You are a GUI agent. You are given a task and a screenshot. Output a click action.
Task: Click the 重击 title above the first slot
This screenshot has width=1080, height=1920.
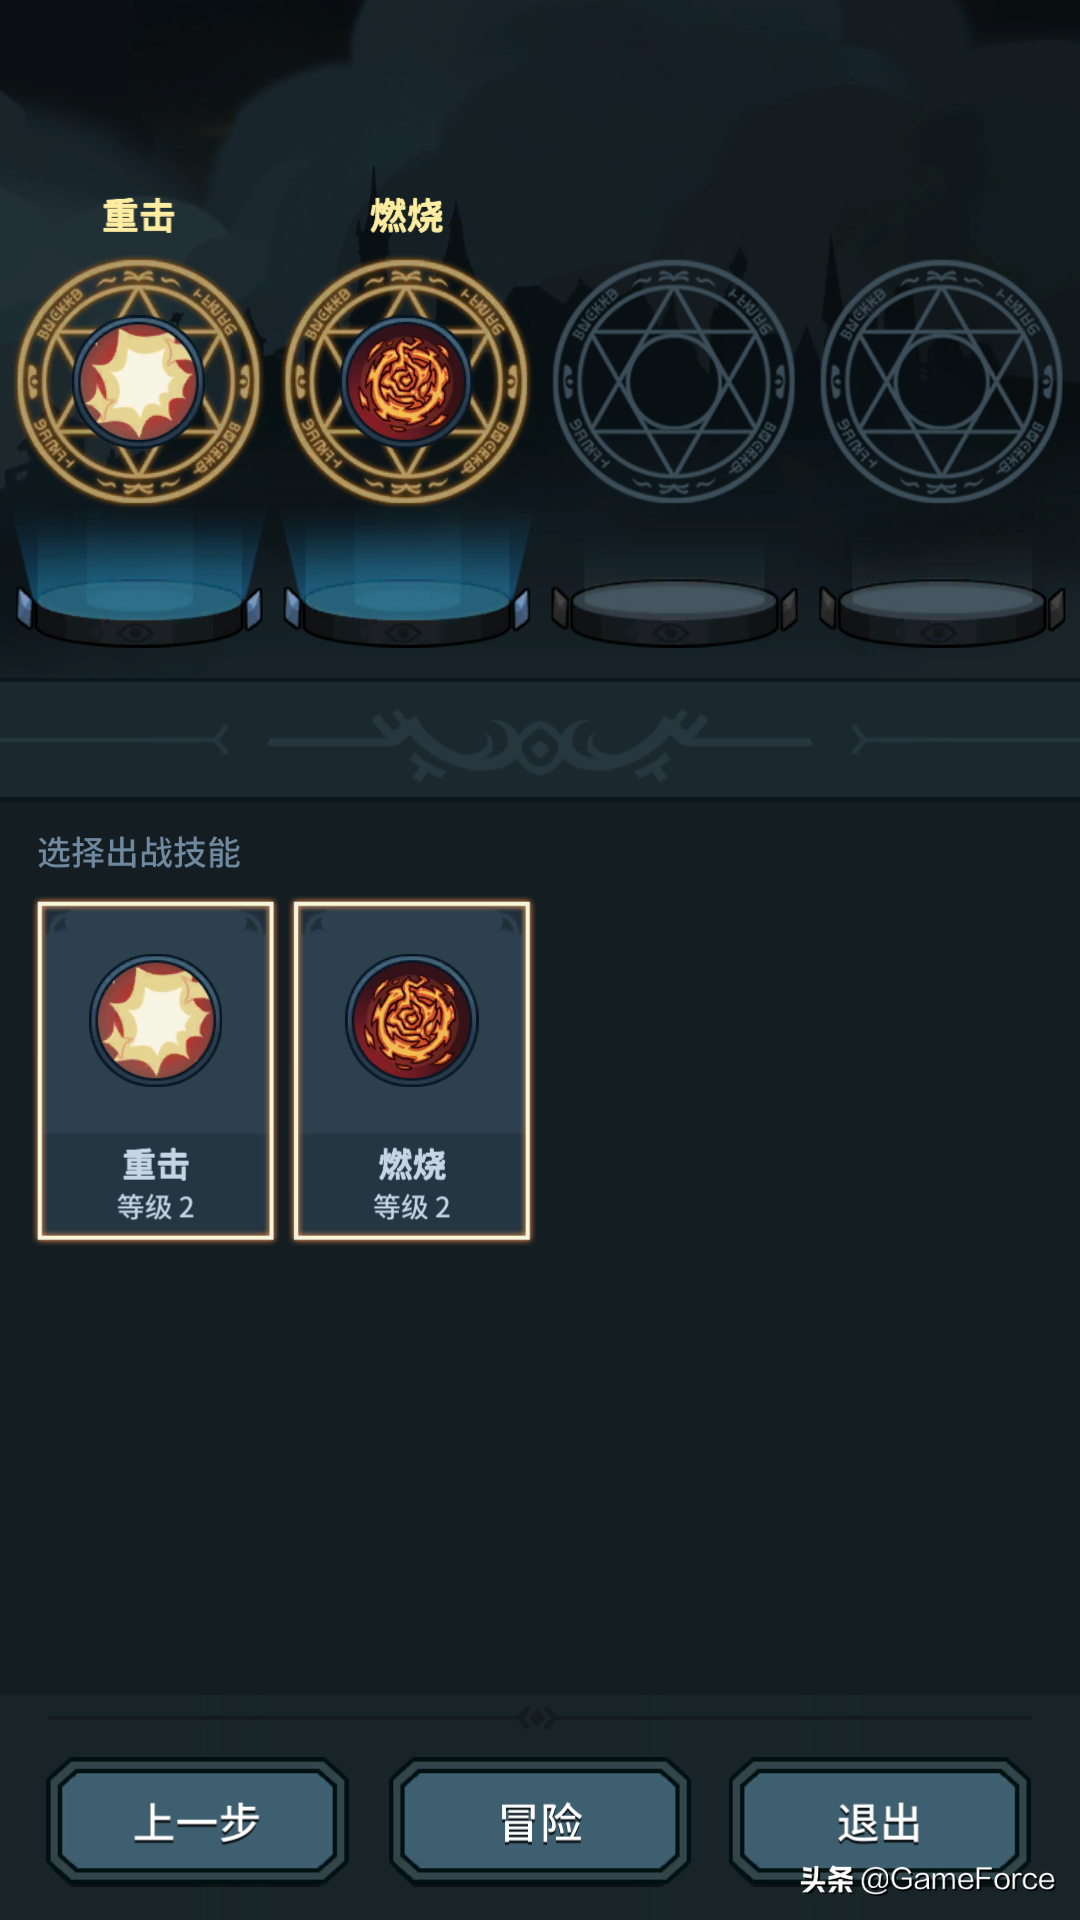point(139,216)
